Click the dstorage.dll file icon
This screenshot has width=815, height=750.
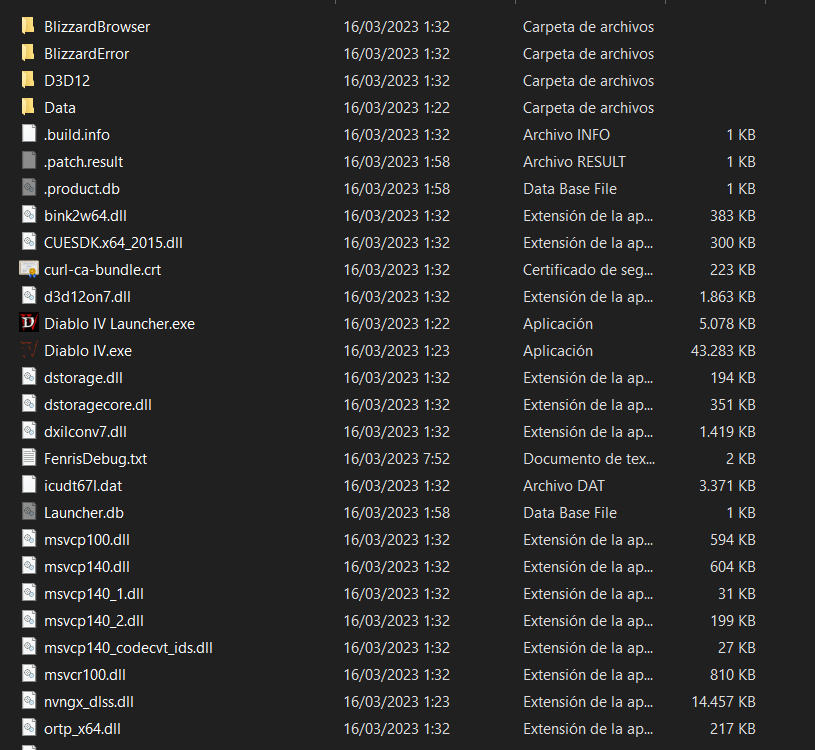point(29,377)
